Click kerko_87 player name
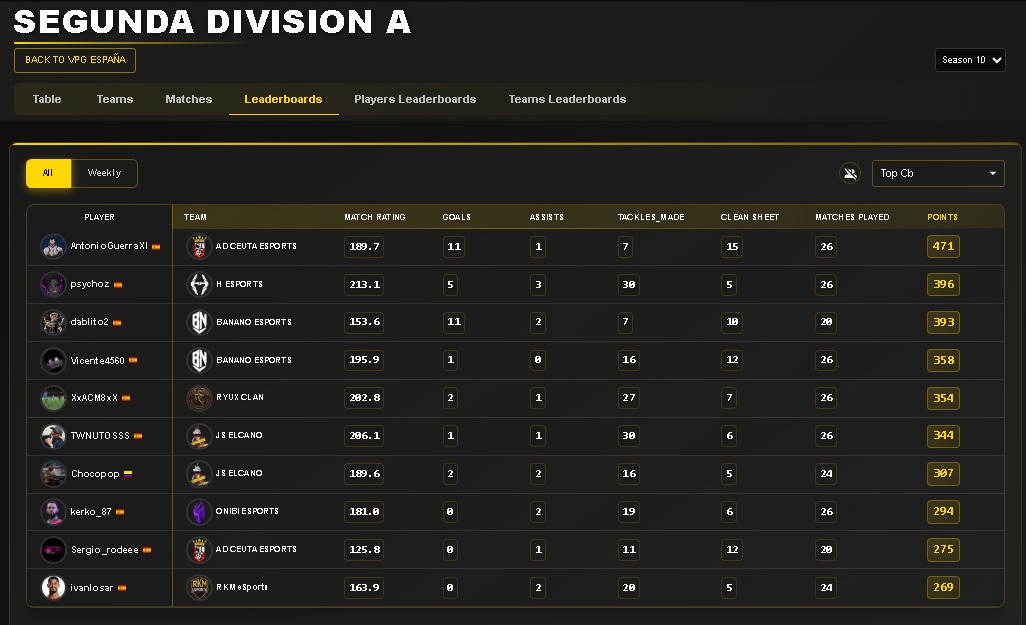The height and width of the screenshot is (625, 1026). pyautogui.click(x=91, y=512)
